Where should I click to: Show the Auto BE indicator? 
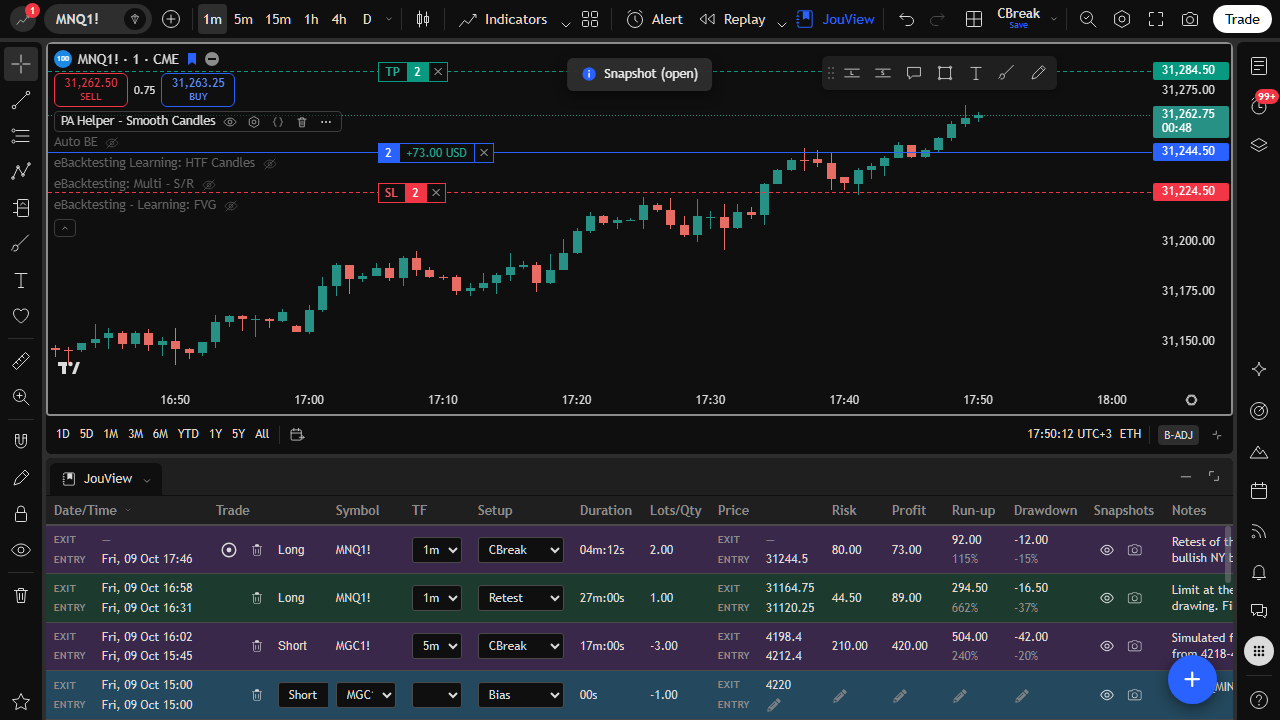(x=112, y=142)
